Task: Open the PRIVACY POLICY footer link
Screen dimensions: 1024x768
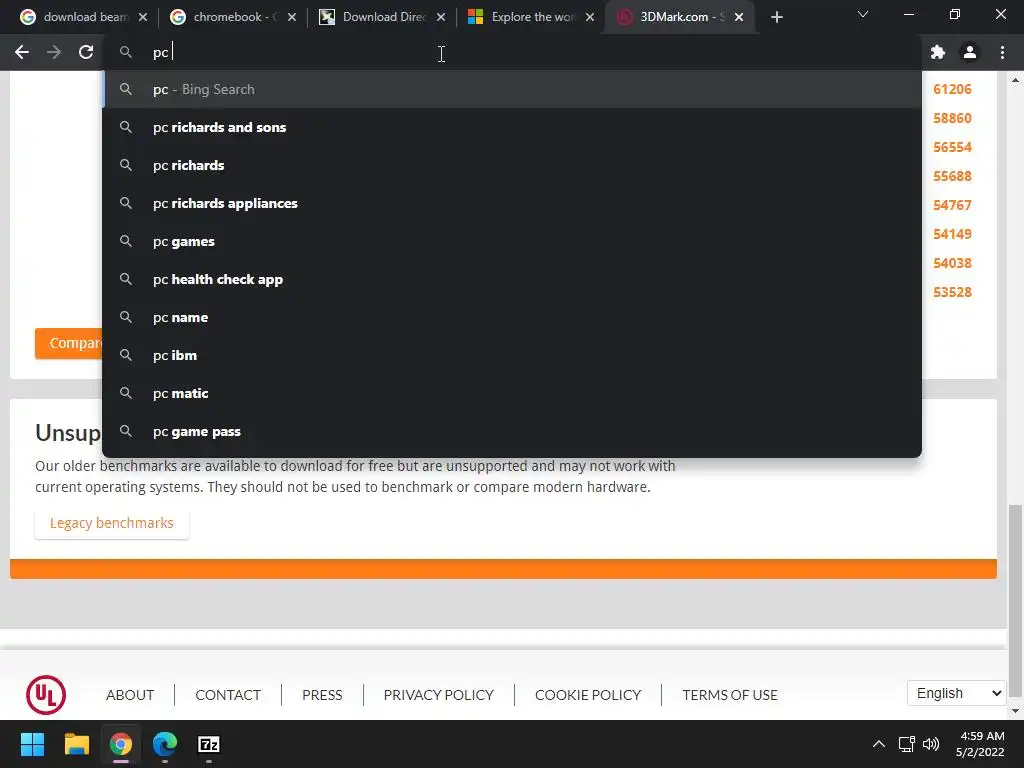Action: [x=438, y=695]
